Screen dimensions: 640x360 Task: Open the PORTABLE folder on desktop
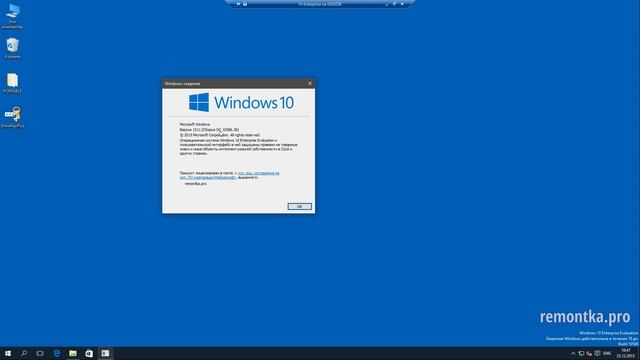point(12,83)
